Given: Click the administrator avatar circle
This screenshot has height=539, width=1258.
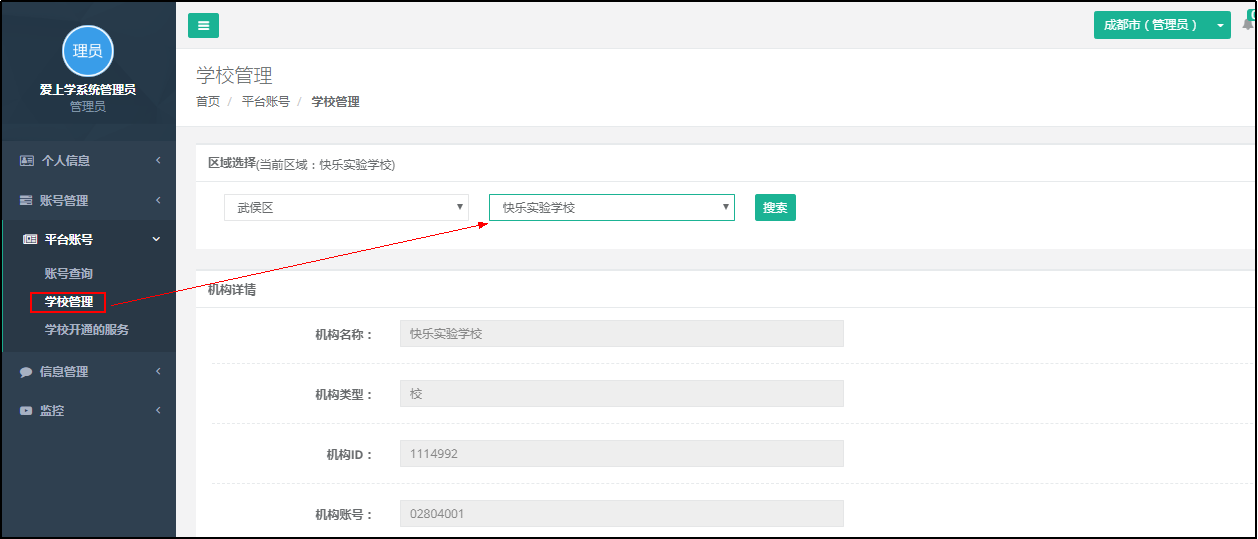Looking at the screenshot, I should 88,51.
